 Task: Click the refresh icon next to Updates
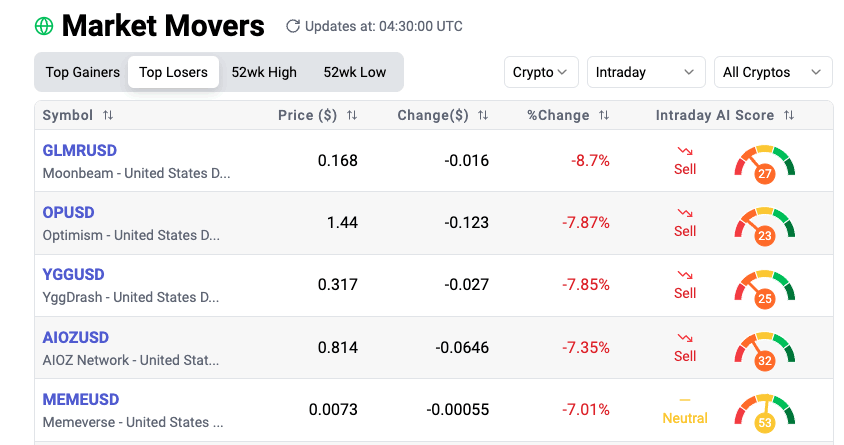[x=292, y=26]
